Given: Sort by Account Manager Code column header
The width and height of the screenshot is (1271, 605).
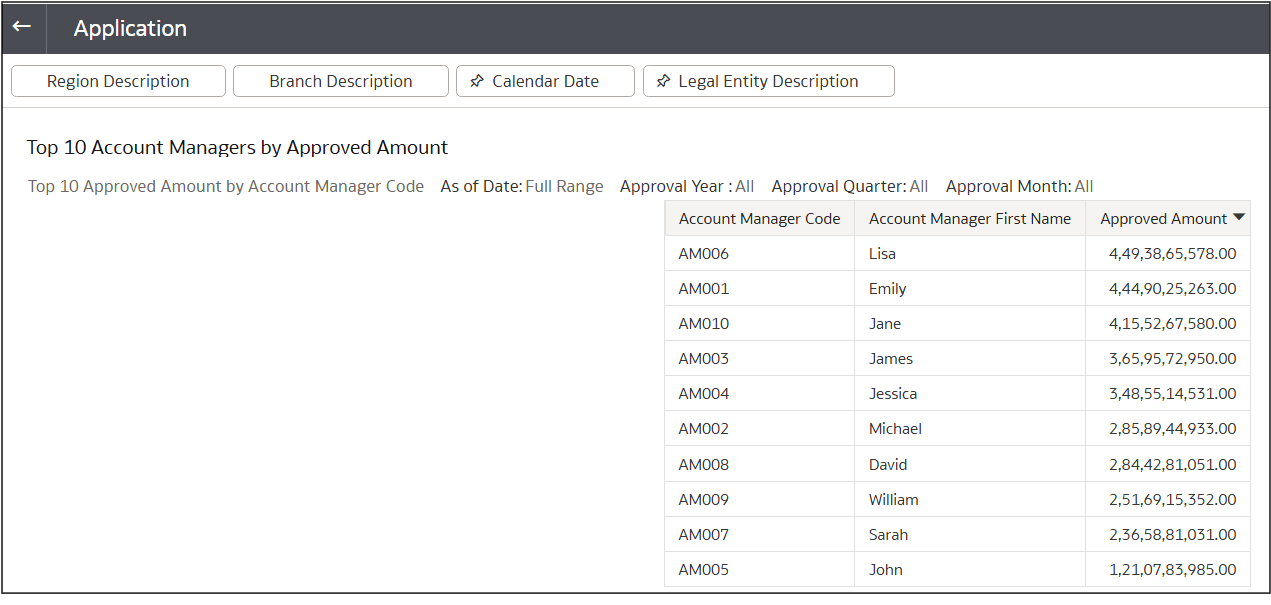Looking at the screenshot, I should click(x=759, y=218).
